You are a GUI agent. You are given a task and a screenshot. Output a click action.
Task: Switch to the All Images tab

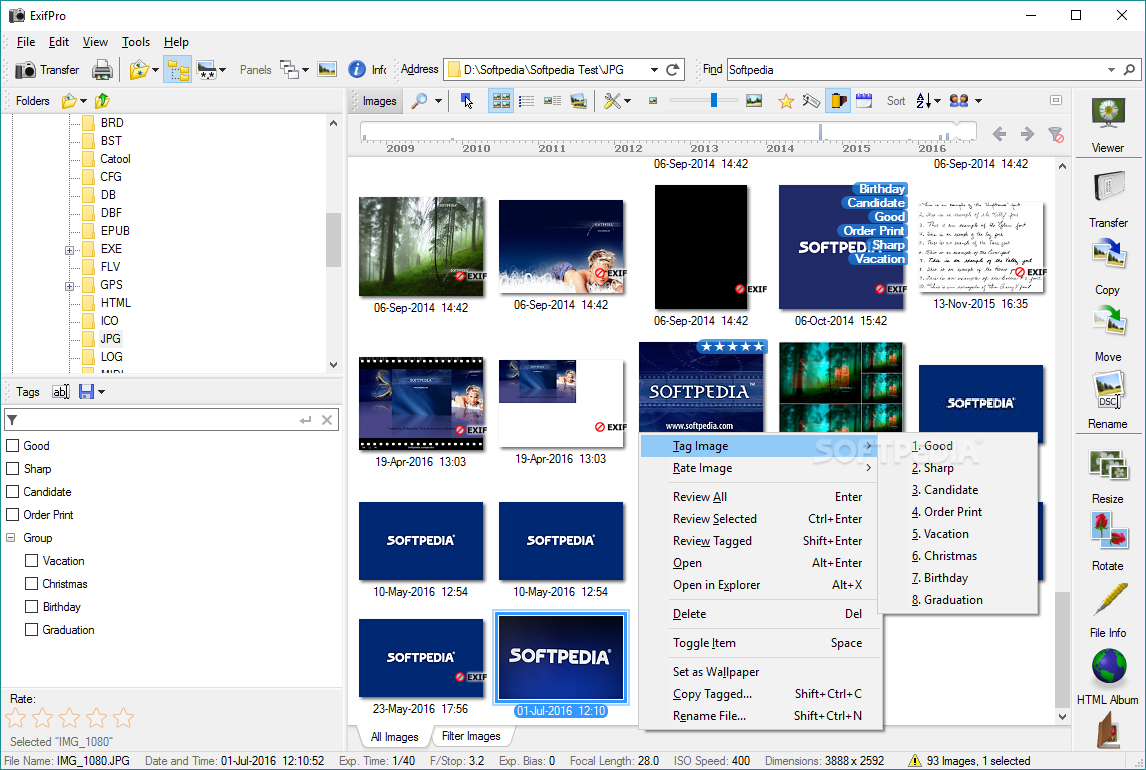[395, 736]
